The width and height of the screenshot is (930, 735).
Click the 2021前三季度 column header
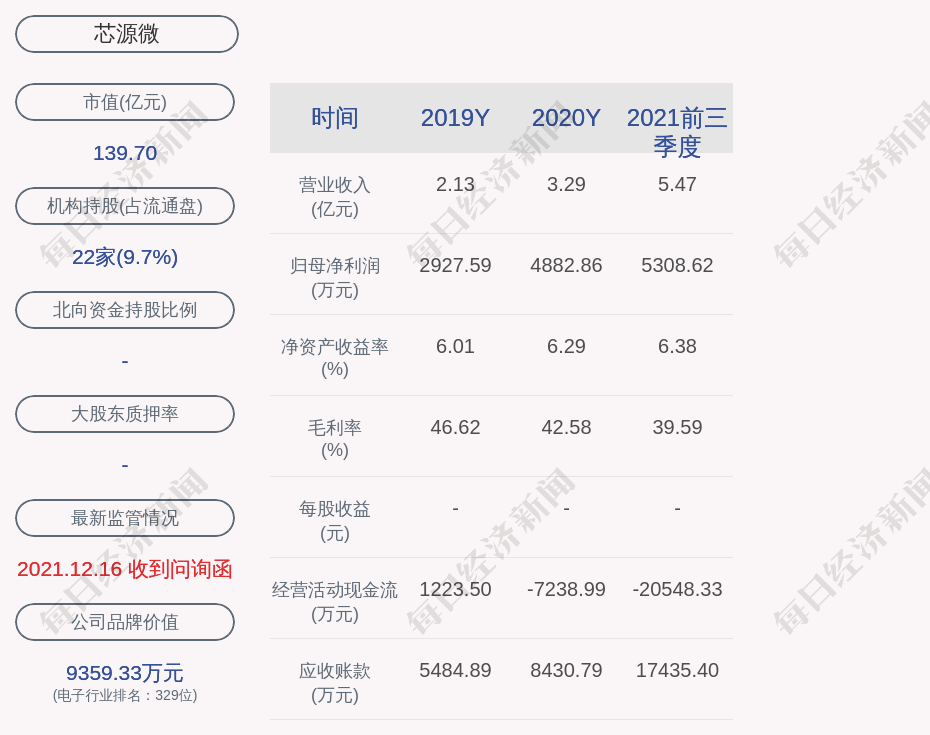pos(677,131)
